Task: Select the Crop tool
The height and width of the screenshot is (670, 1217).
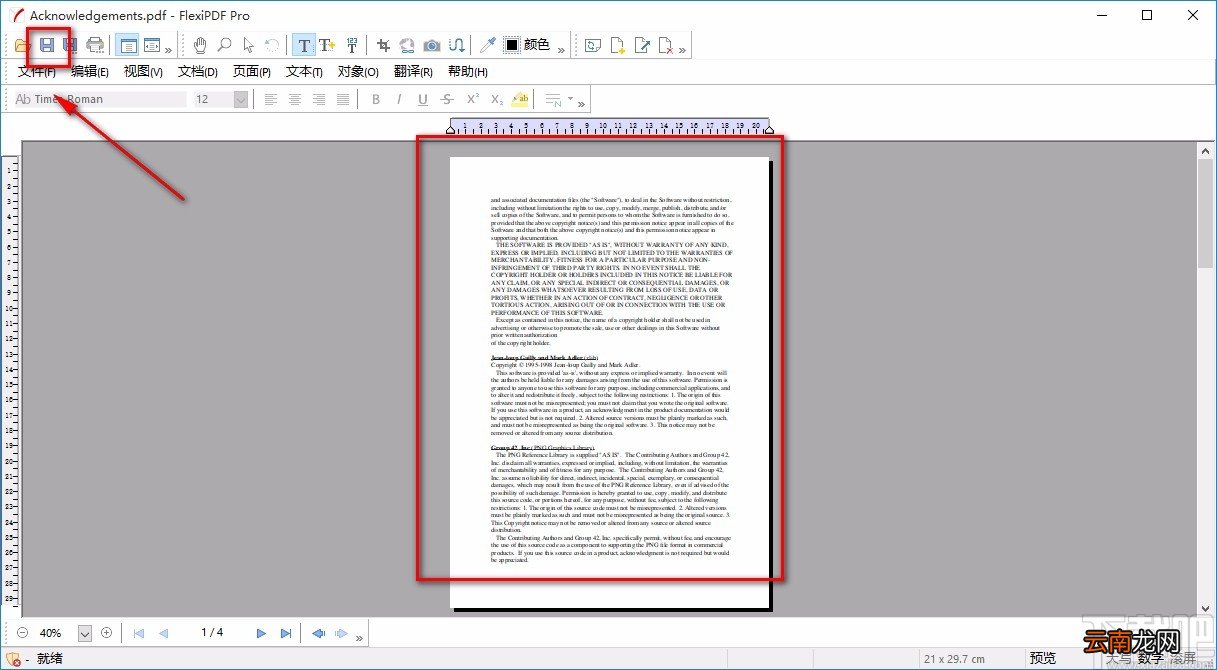Action: [384, 45]
